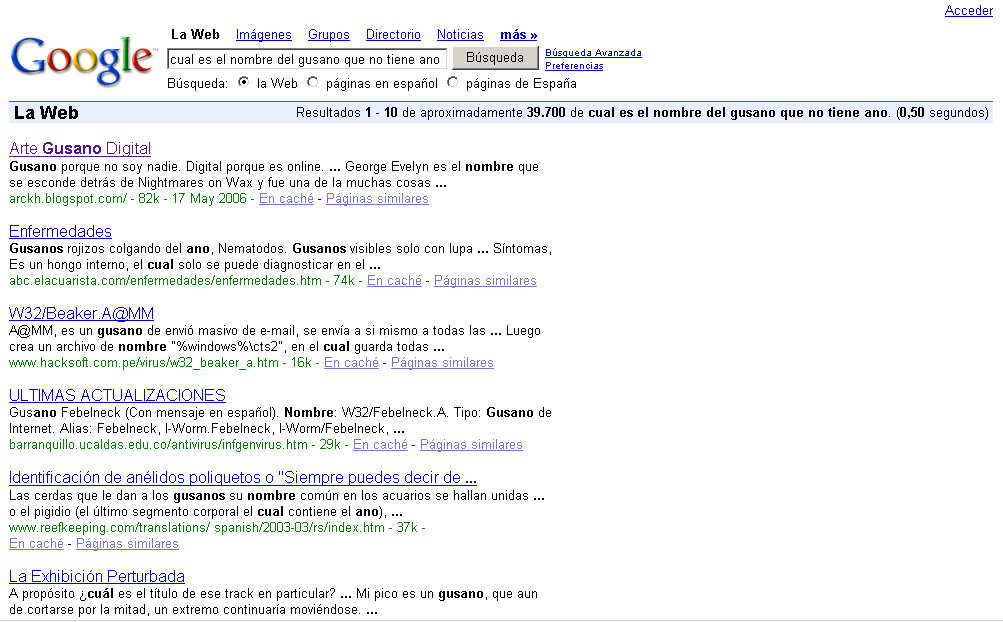Open 'Páginas similares' for hacksoft.com.pe result
The image size is (1003, 622).
tap(442, 363)
